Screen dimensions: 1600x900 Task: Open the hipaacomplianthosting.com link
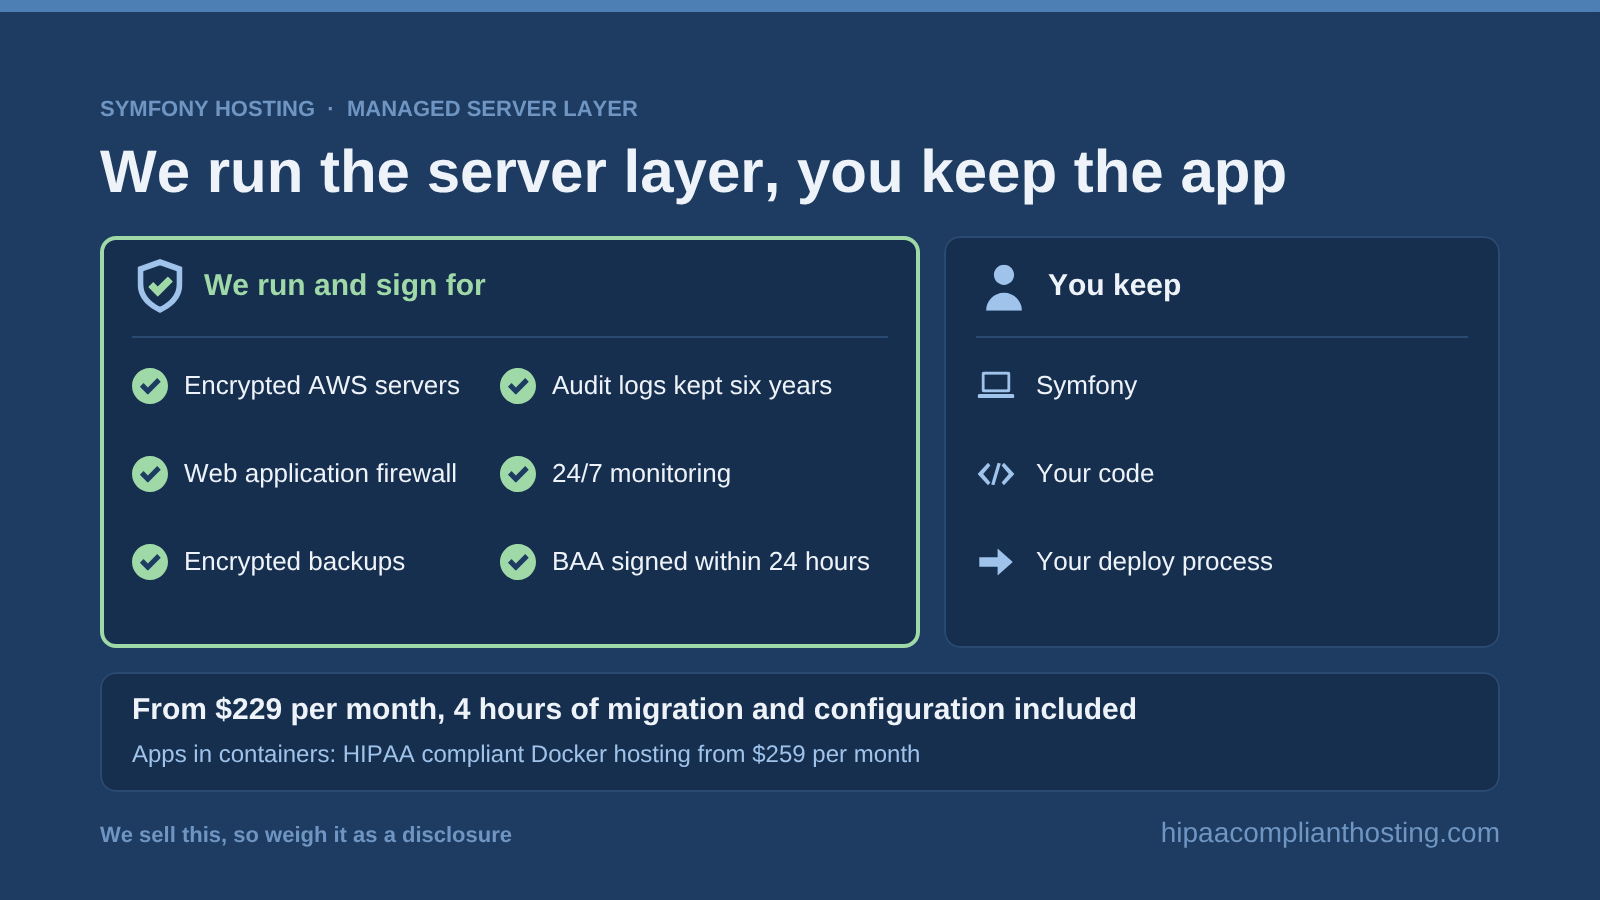[x=1330, y=833]
